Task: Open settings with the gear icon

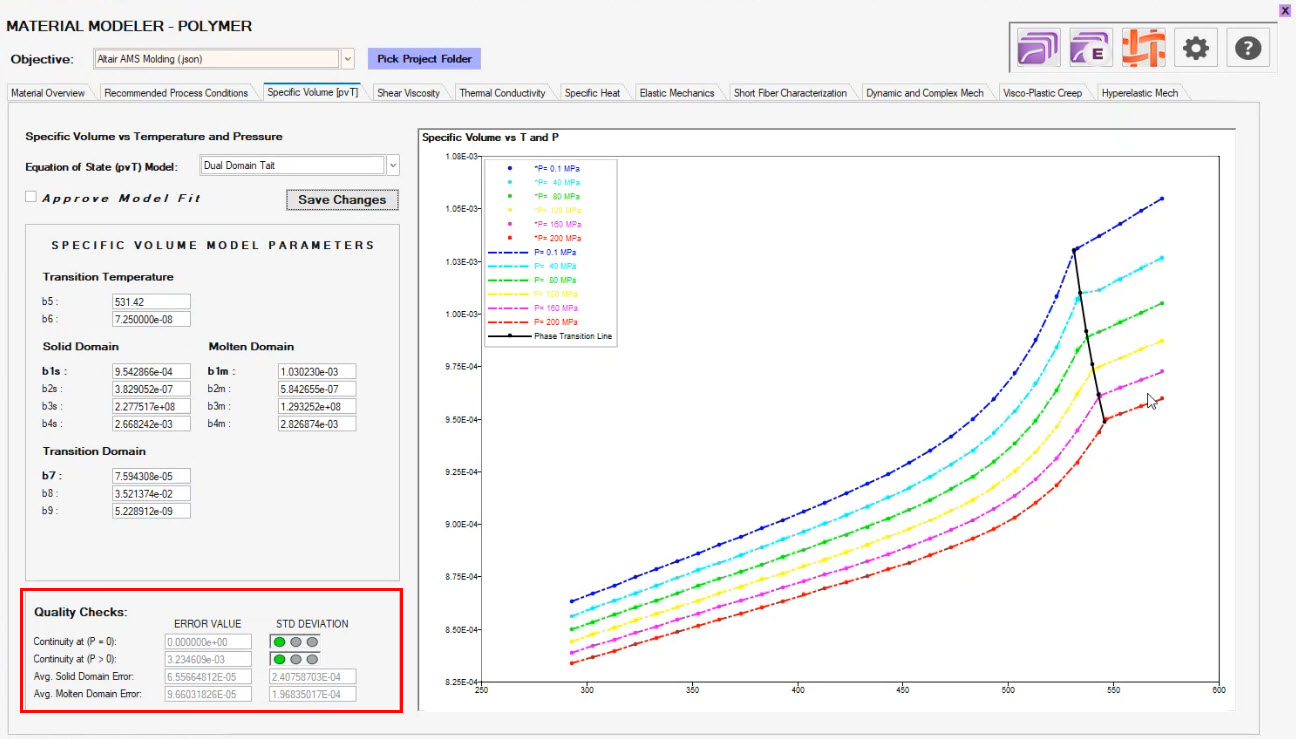Action: pyautogui.click(x=1195, y=48)
